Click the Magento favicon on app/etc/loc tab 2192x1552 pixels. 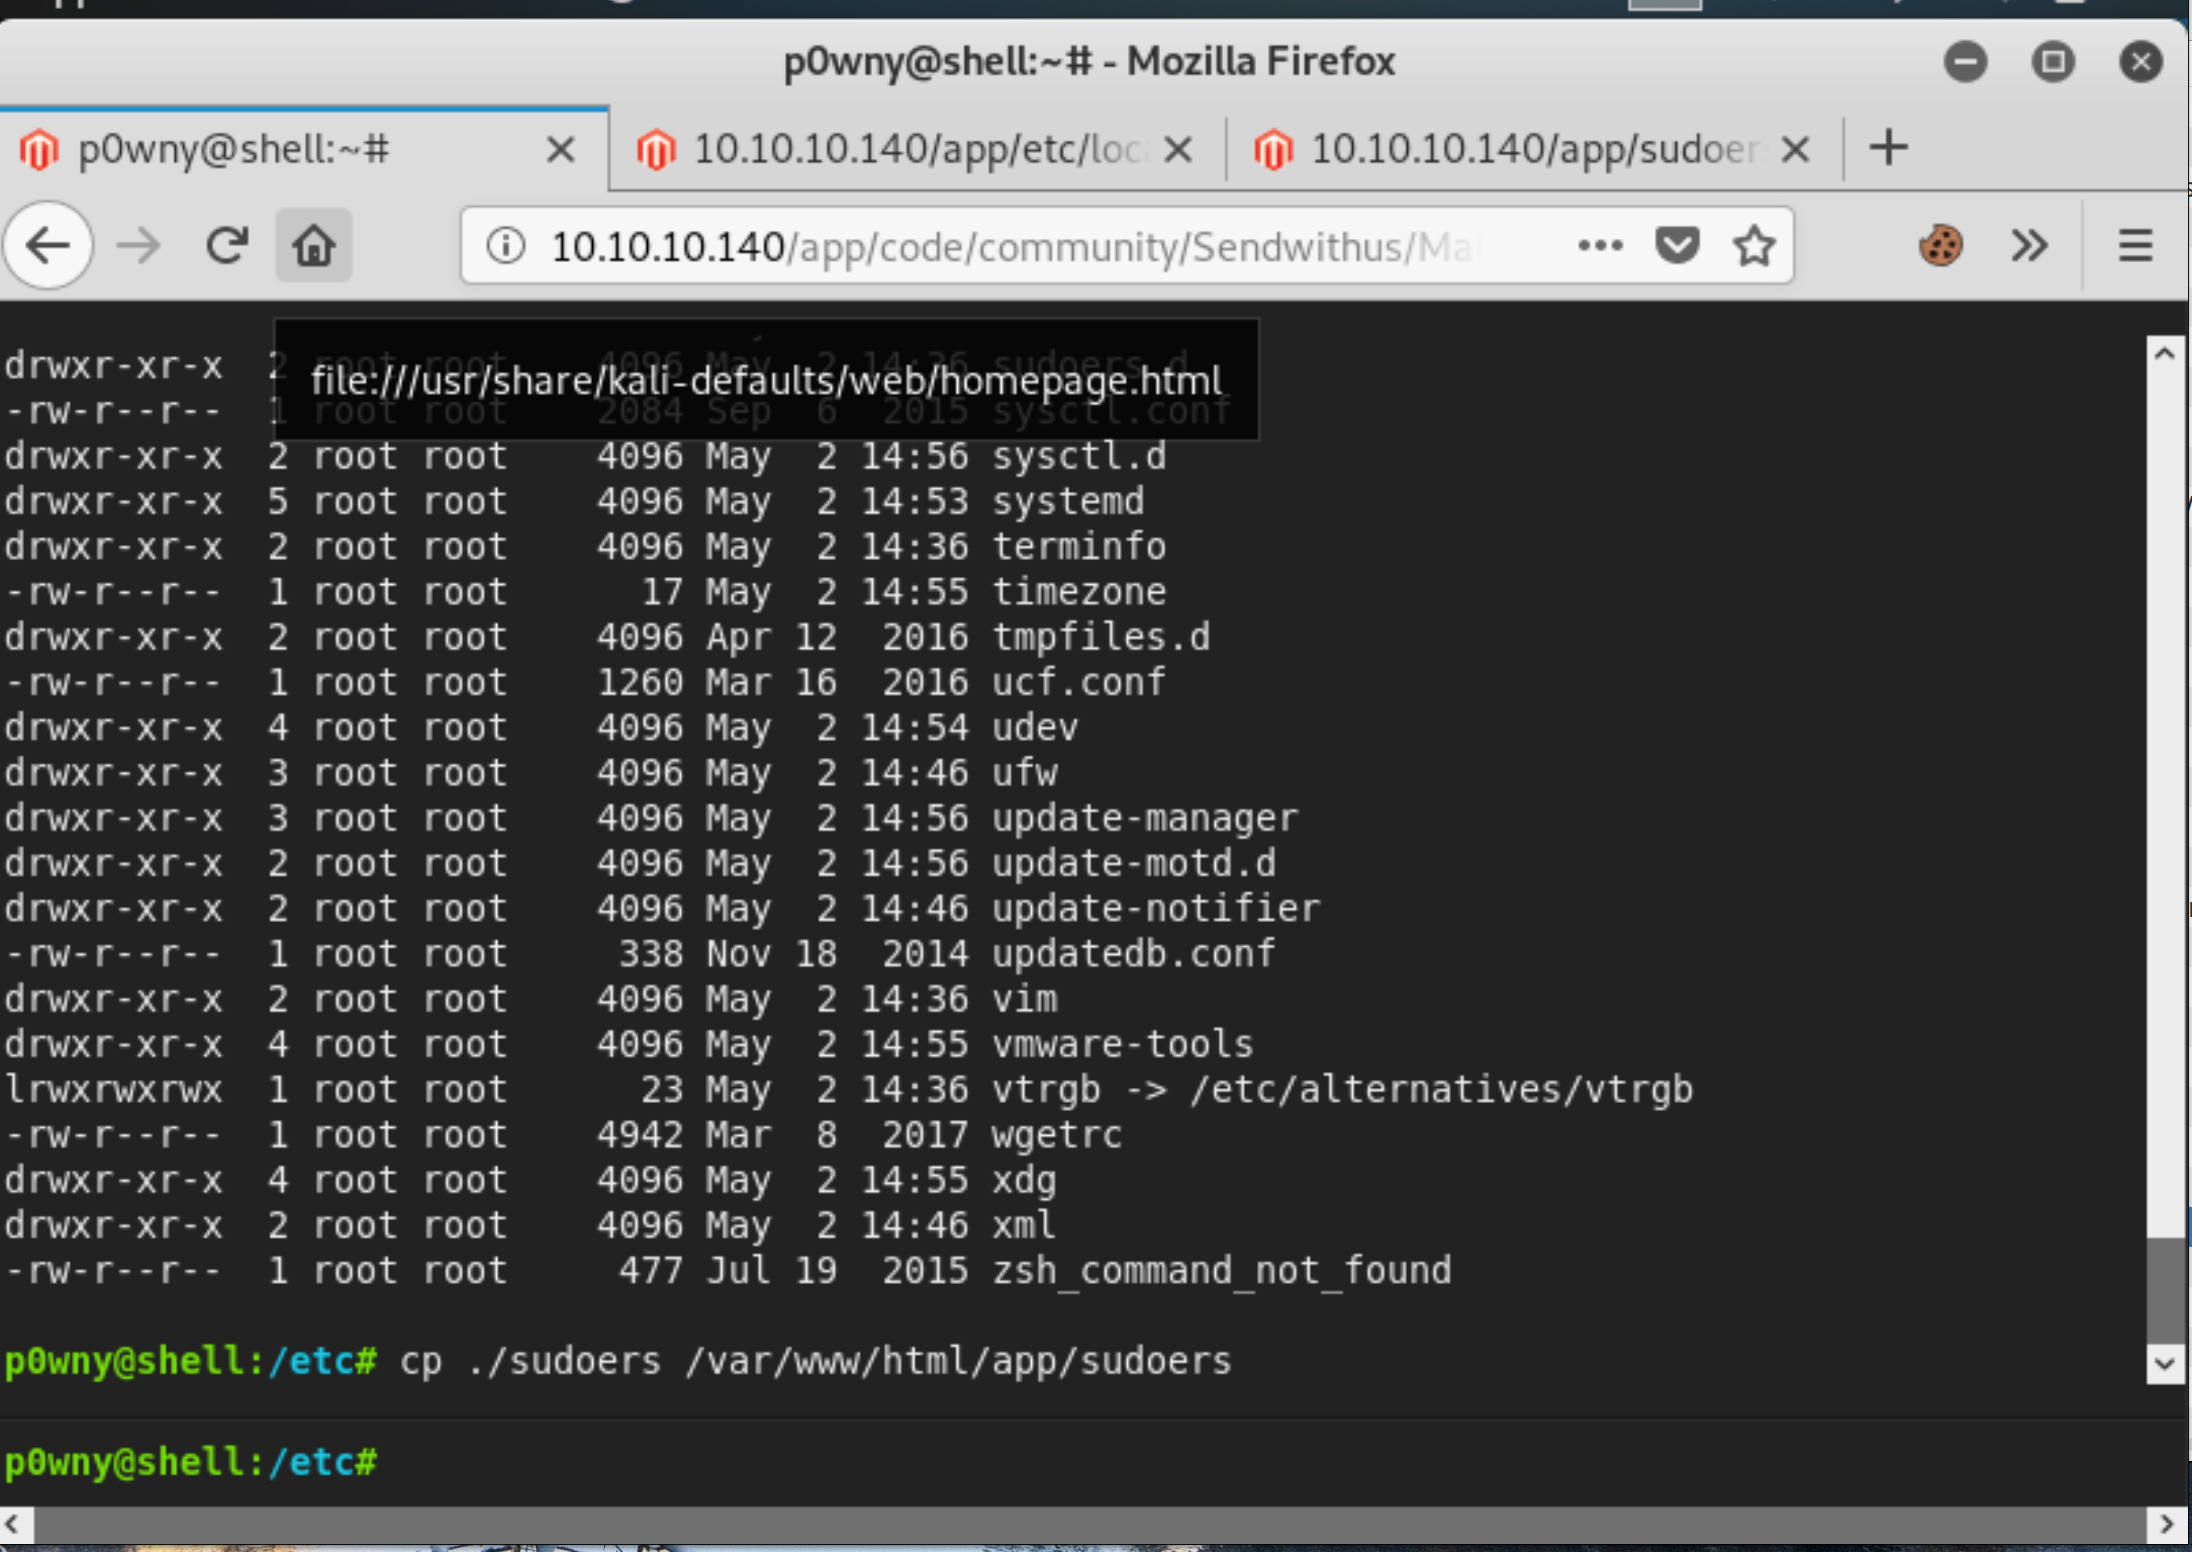click(656, 150)
